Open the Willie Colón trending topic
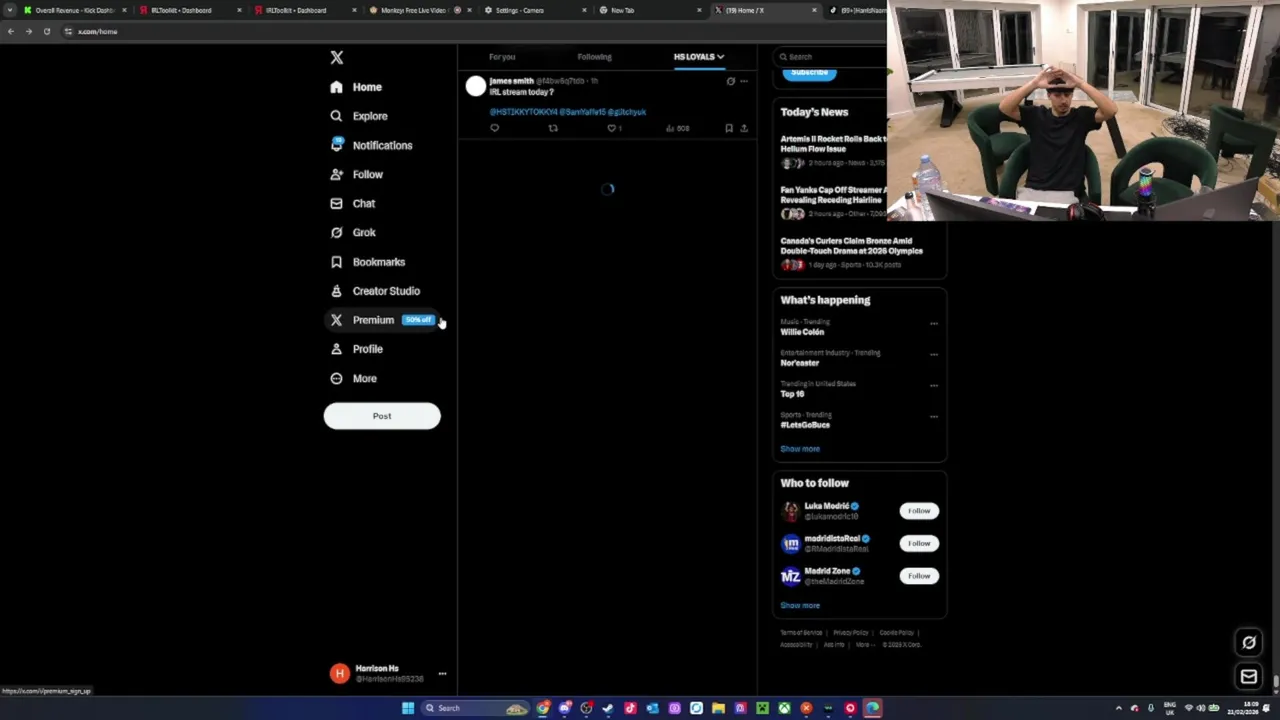The image size is (1280, 720). click(x=802, y=332)
